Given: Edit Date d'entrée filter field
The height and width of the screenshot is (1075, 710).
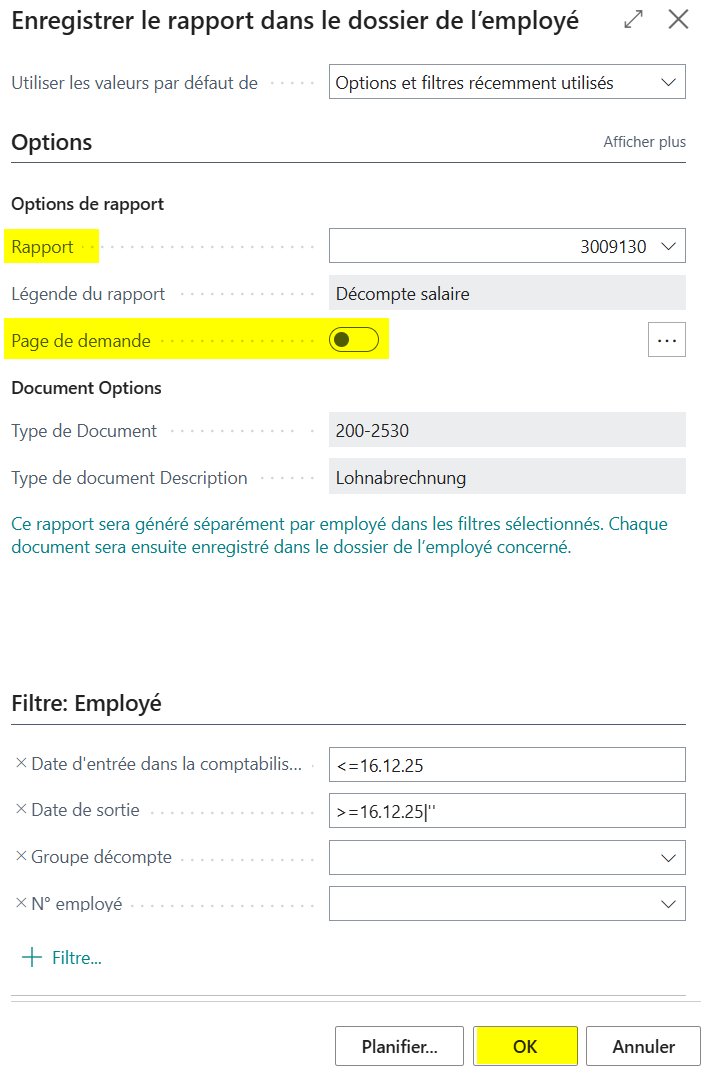Looking at the screenshot, I should coord(507,764).
